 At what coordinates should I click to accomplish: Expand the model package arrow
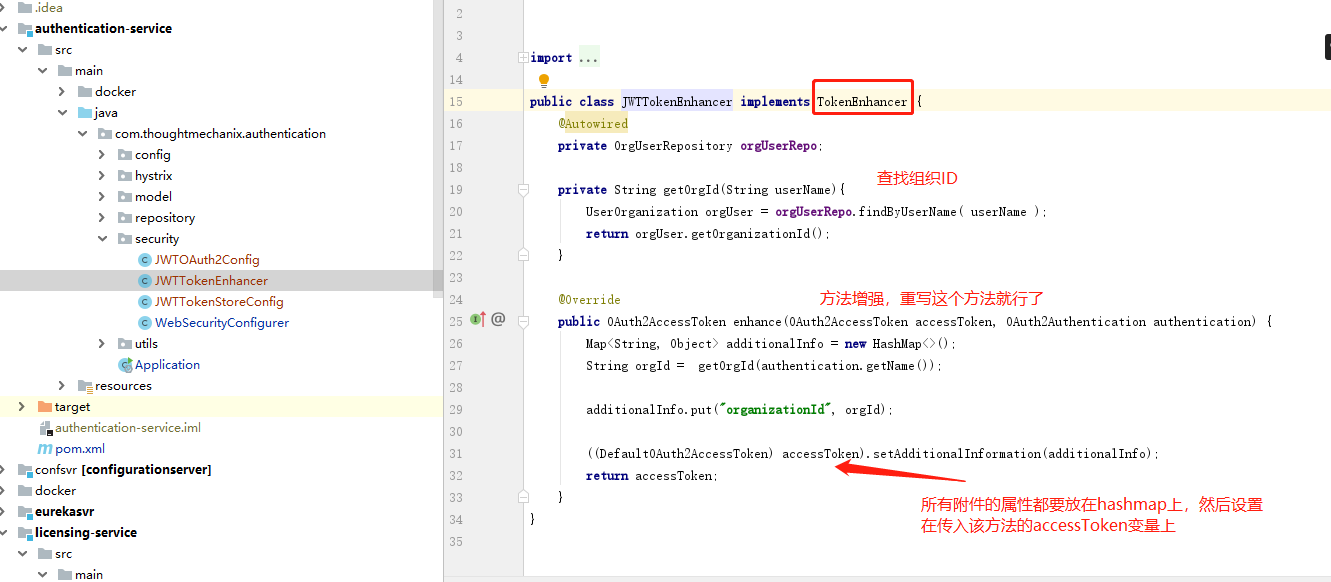(x=102, y=197)
